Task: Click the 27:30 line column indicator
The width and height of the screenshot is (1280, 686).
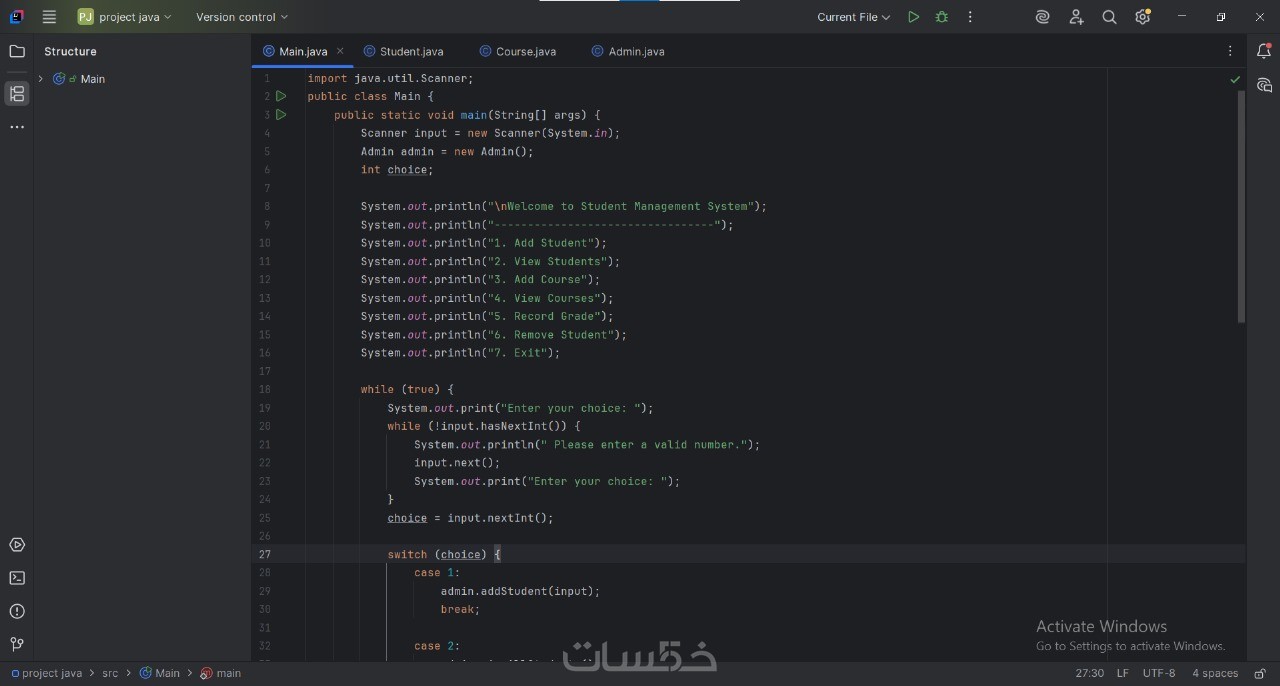Action: point(1089,673)
